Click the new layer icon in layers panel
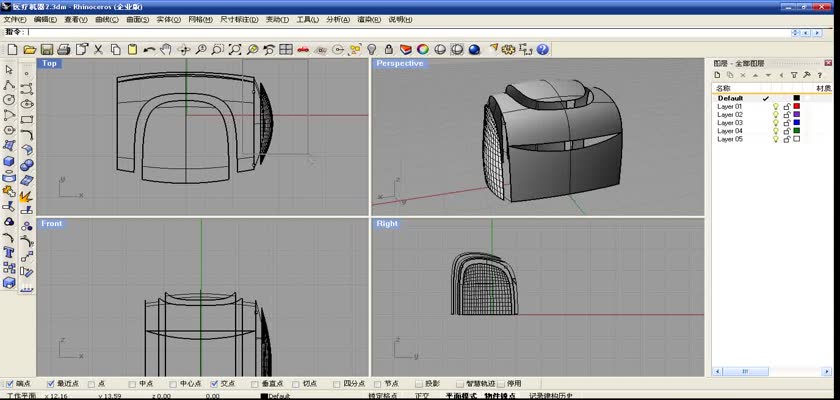Viewport: 840px width, 400px height. click(719, 75)
